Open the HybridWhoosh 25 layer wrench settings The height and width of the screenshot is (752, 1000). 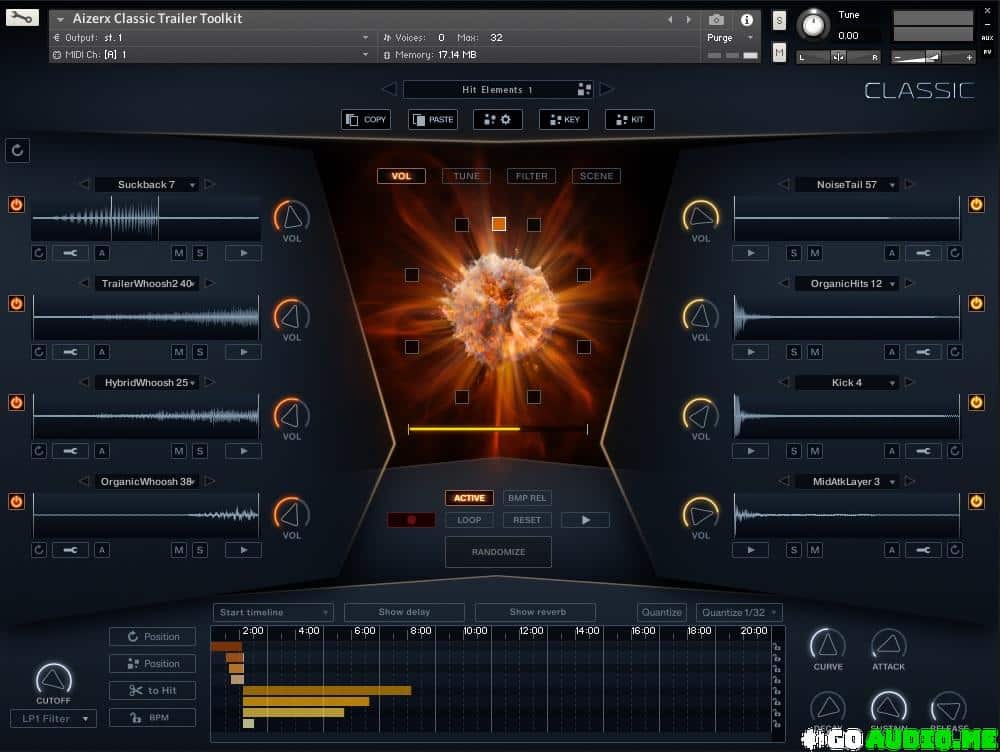(x=70, y=451)
